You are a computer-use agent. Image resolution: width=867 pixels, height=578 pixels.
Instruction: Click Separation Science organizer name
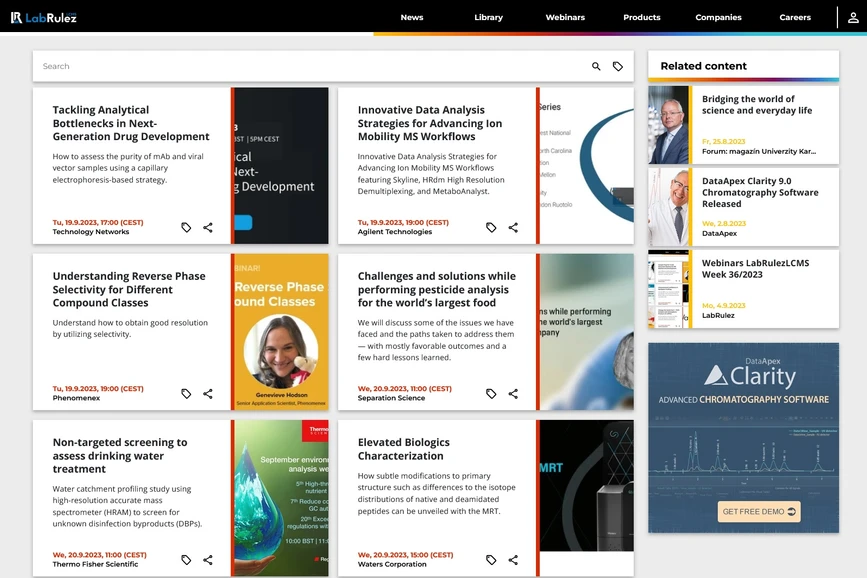click(x=391, y=398)
